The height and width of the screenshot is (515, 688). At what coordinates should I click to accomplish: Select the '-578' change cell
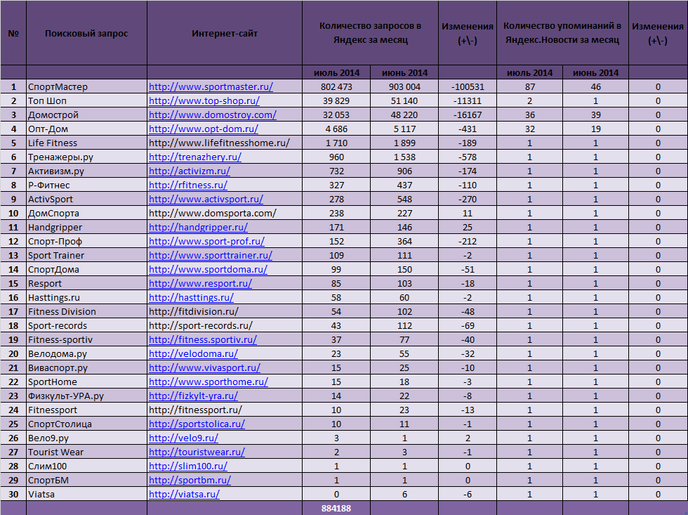(467, 157)
